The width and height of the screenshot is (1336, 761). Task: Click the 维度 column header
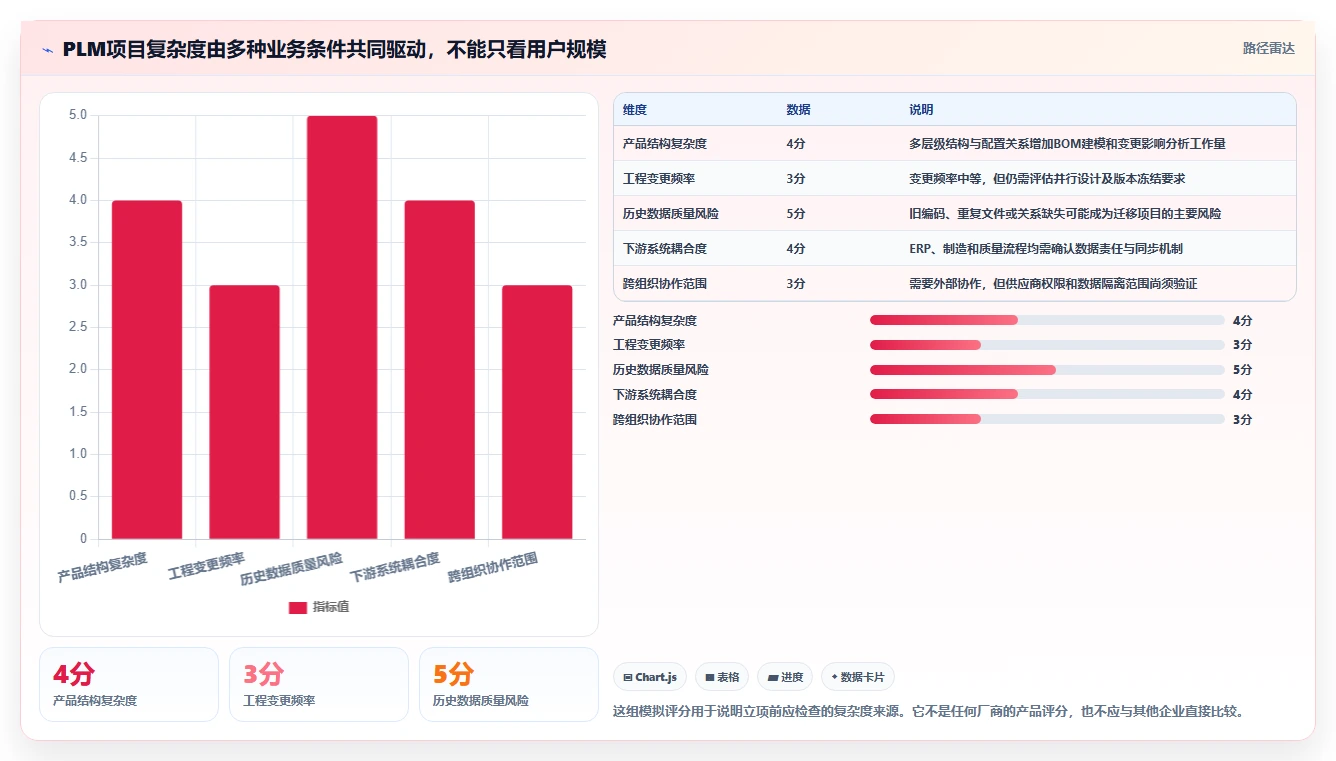pyautogui.click(x=635, y=110)
